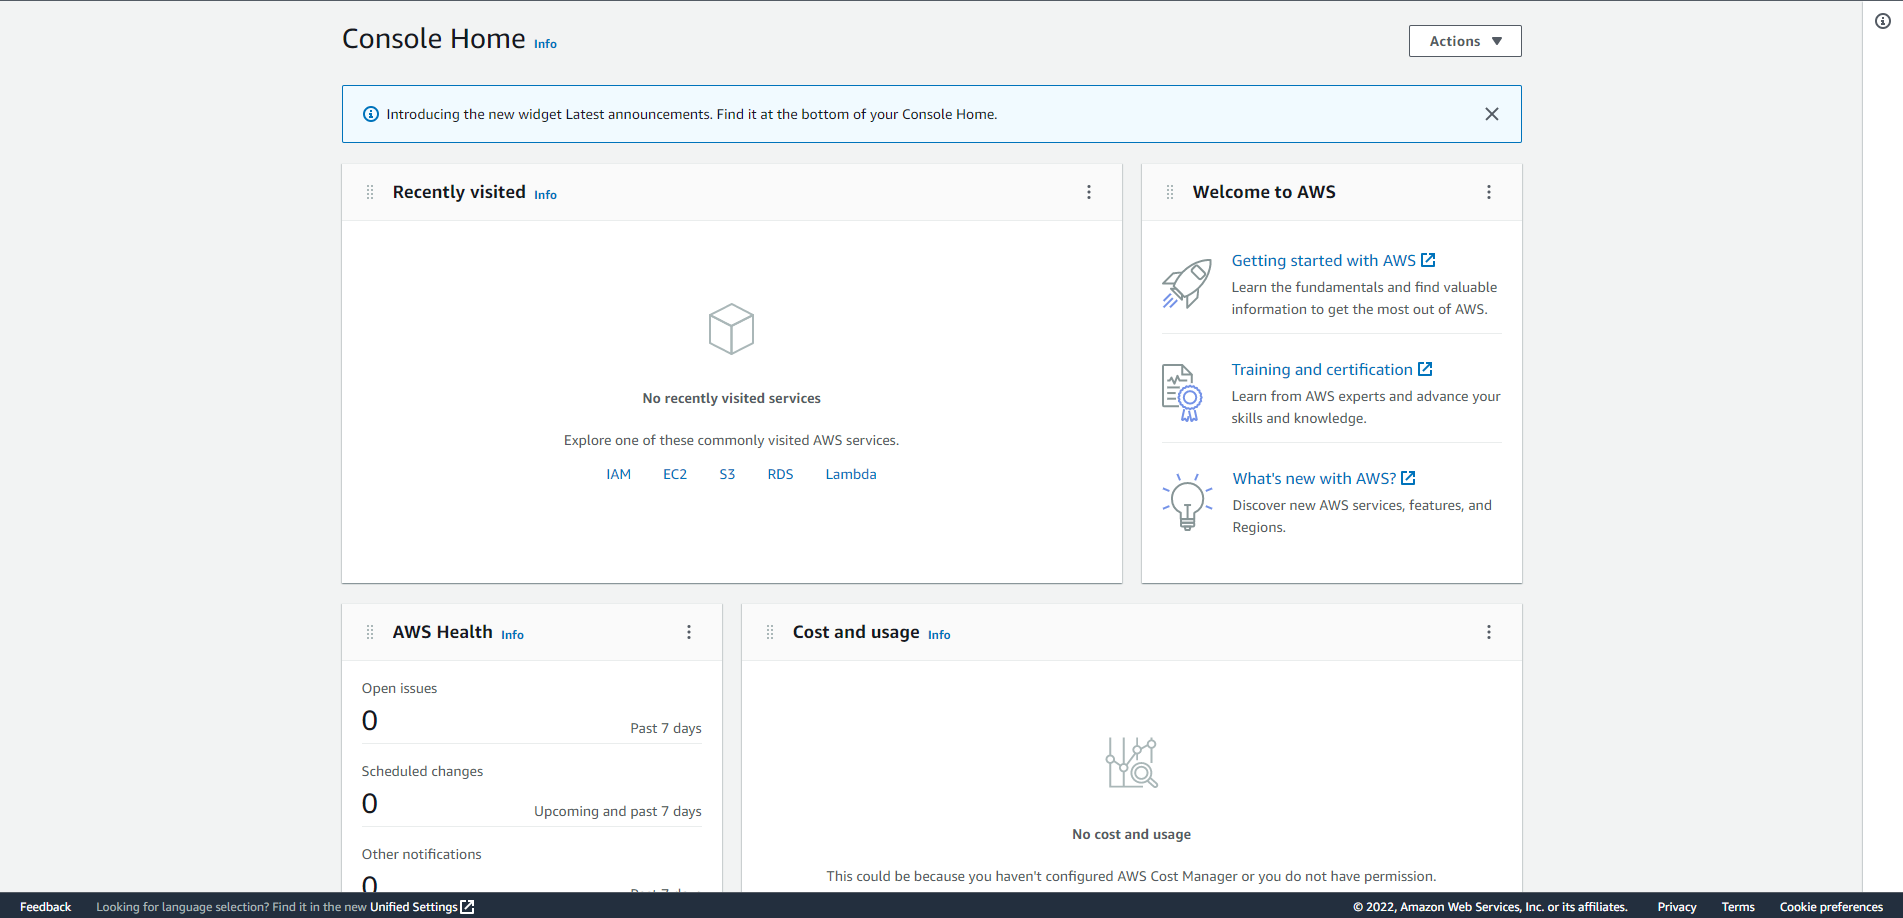Open Info link for Cost and usage
Viewport: 1903px width, 918px height.
point(939,635)
